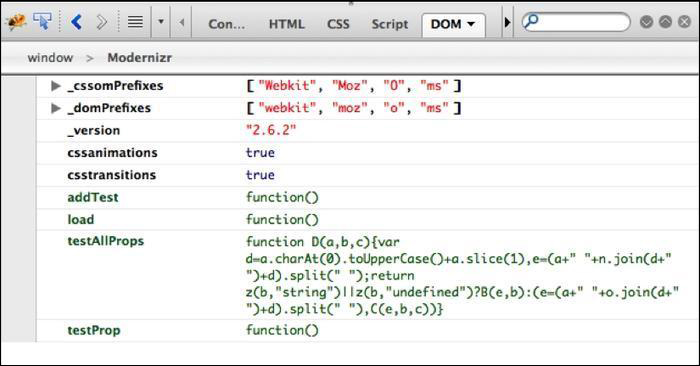Viewport: 700px width, 366px height.
Task: Open the command line lines icon
Action: point(135,21)
